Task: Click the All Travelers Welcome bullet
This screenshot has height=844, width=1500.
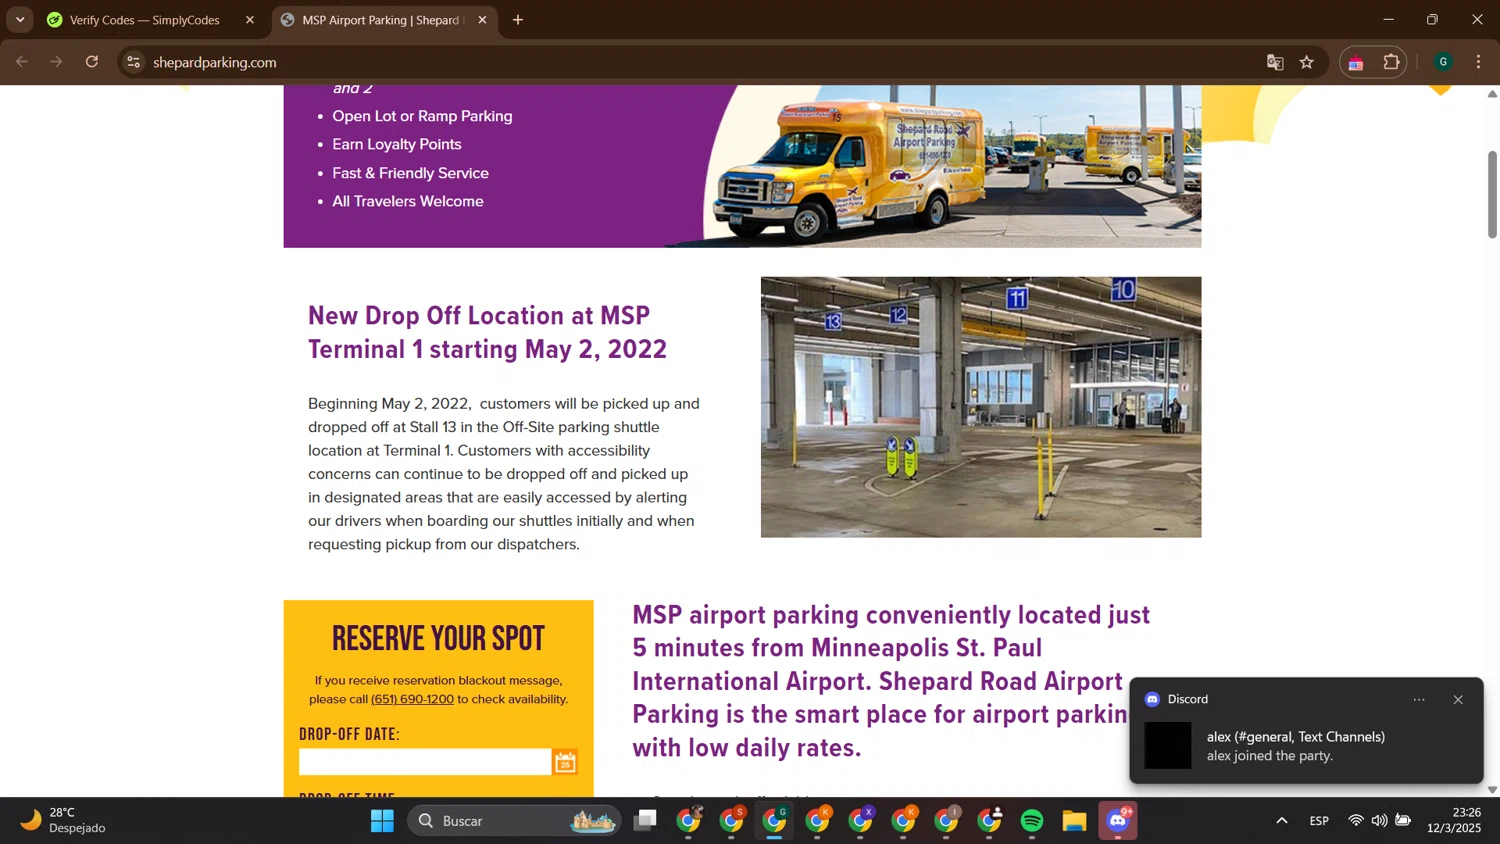Action: click(408, 201)
